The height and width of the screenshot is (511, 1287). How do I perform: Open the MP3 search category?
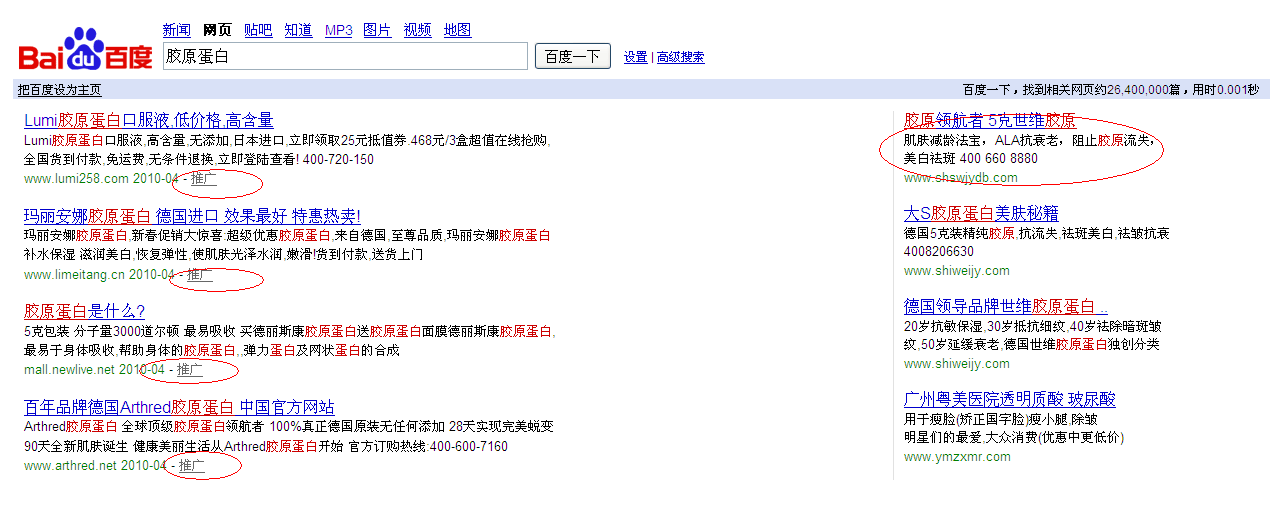(339, 30)
